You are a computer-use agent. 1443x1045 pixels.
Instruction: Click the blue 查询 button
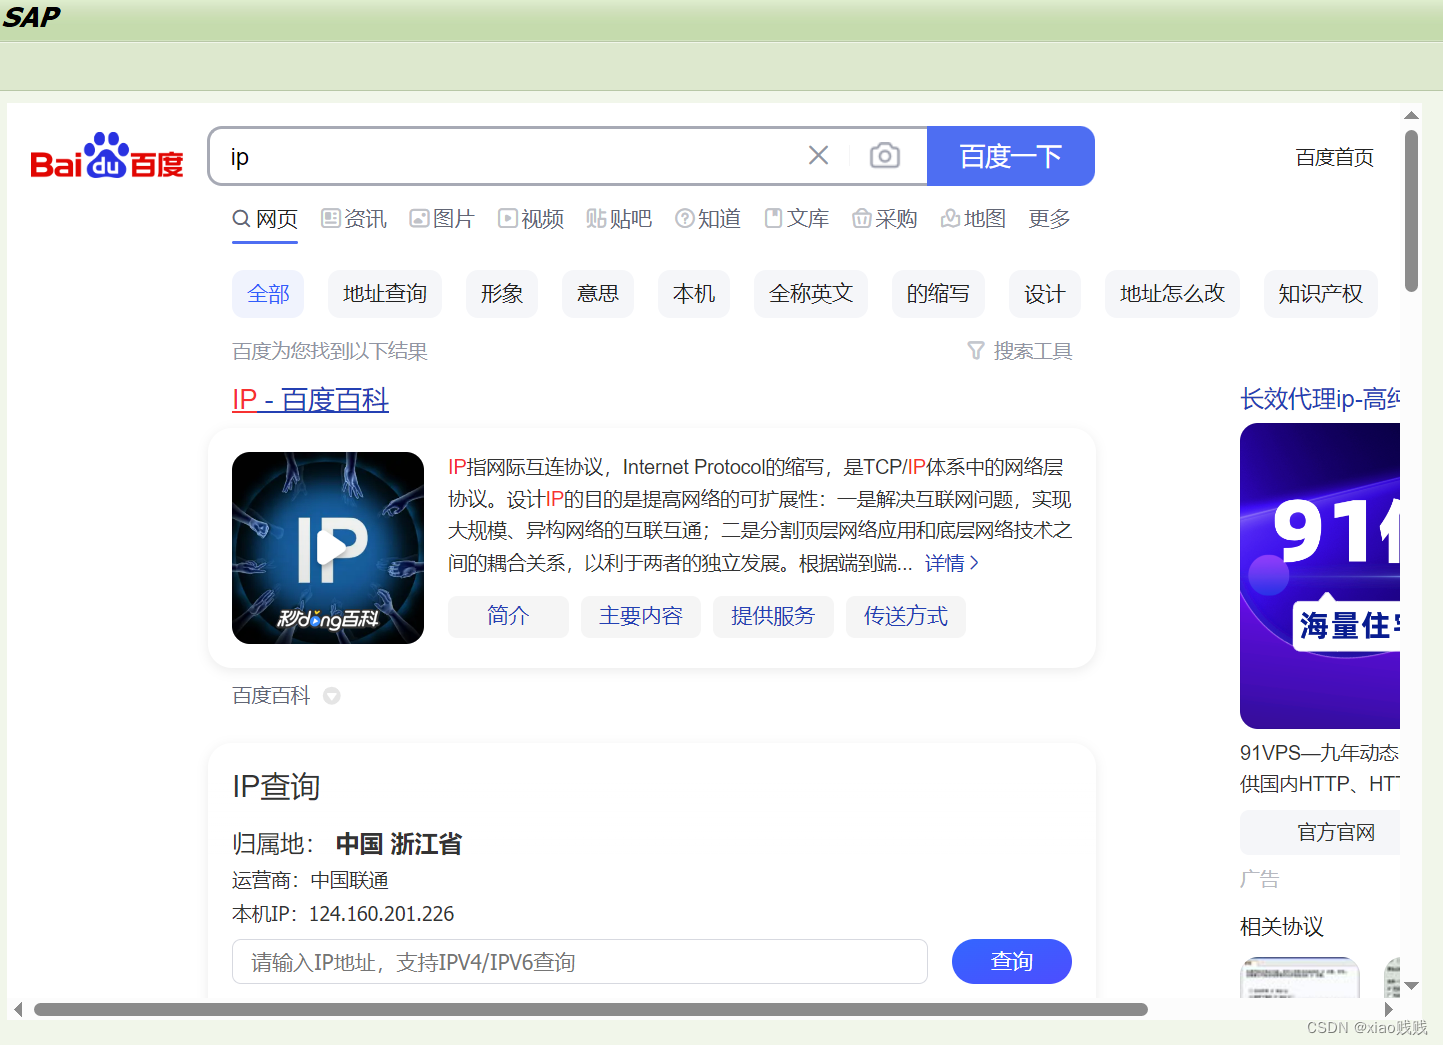[x=1012, y=962]
